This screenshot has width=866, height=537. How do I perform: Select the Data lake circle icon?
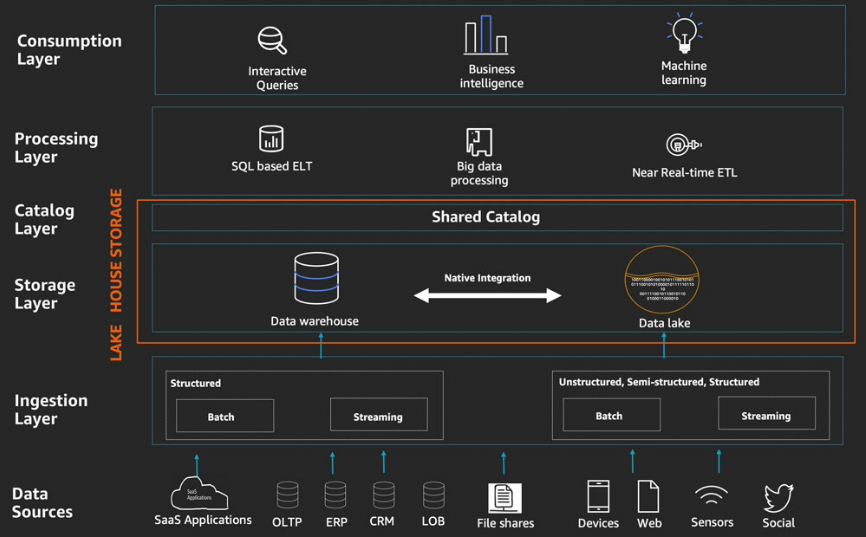coord(662,280)
